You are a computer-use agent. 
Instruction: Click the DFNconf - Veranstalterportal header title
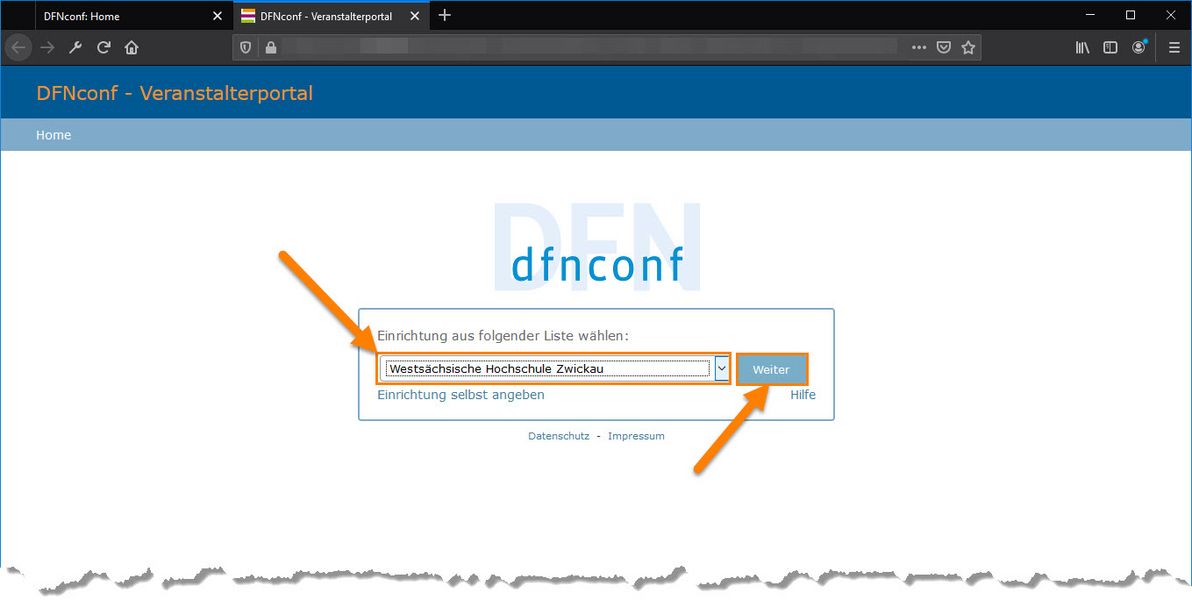click(175, 94)
